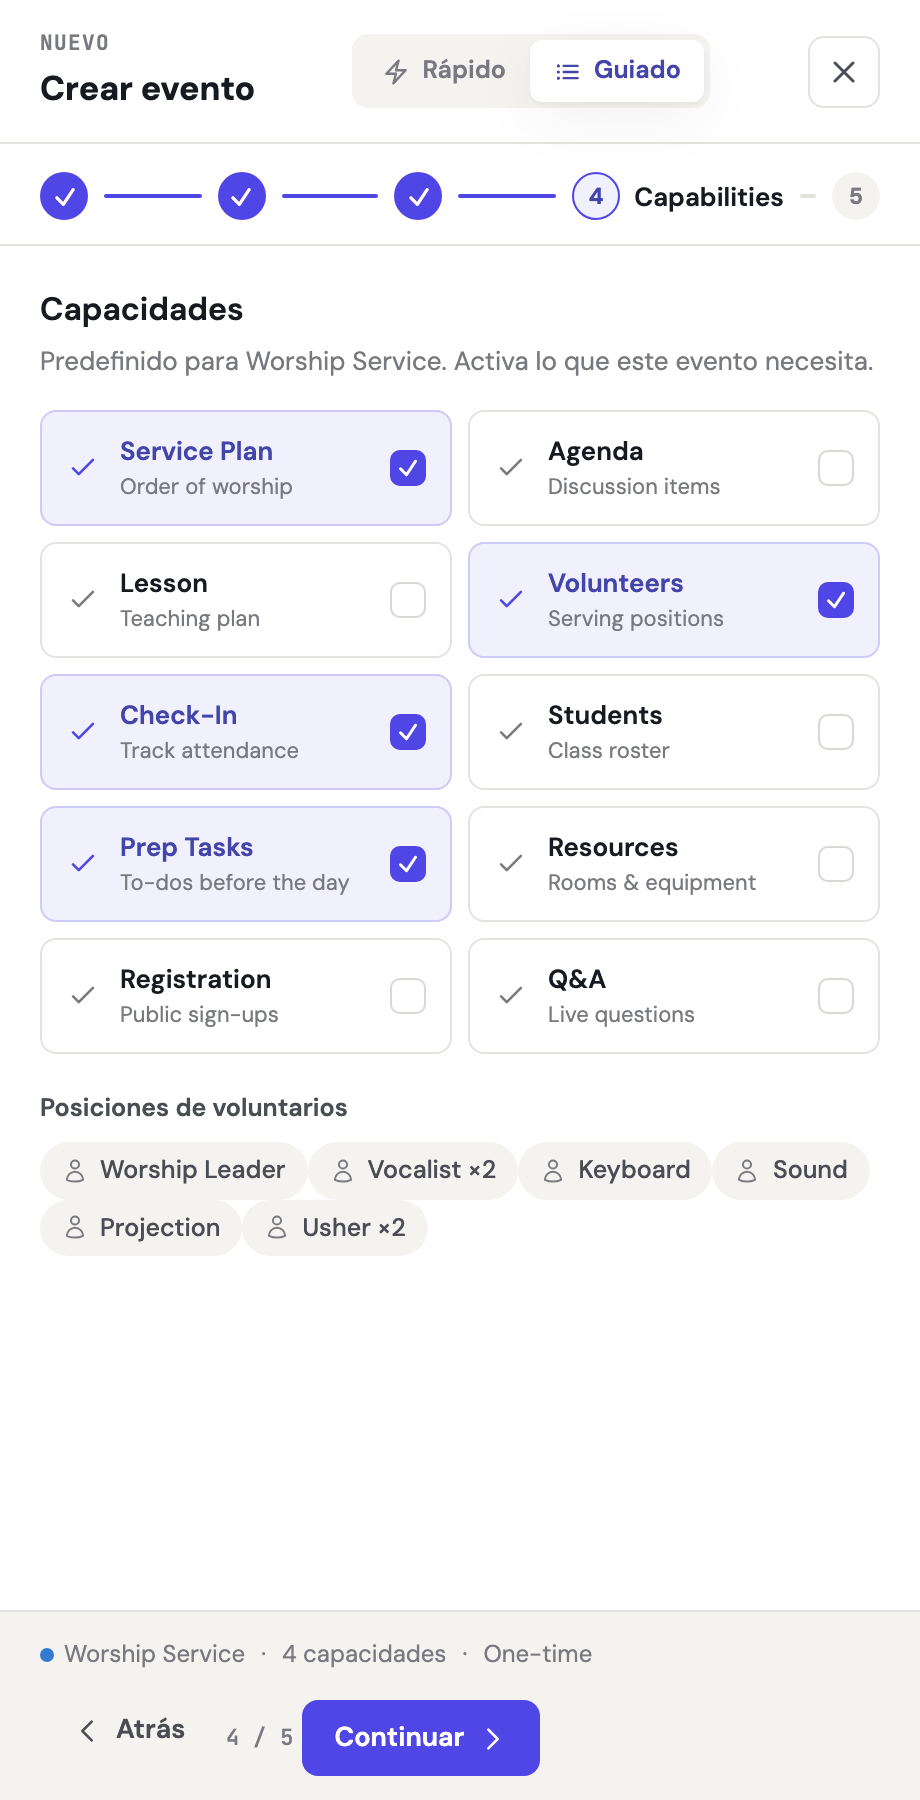The width and height of the screenshot is (920, 1800).
Task: Click the person icon on Projection chip
Action: (75, 1228)
